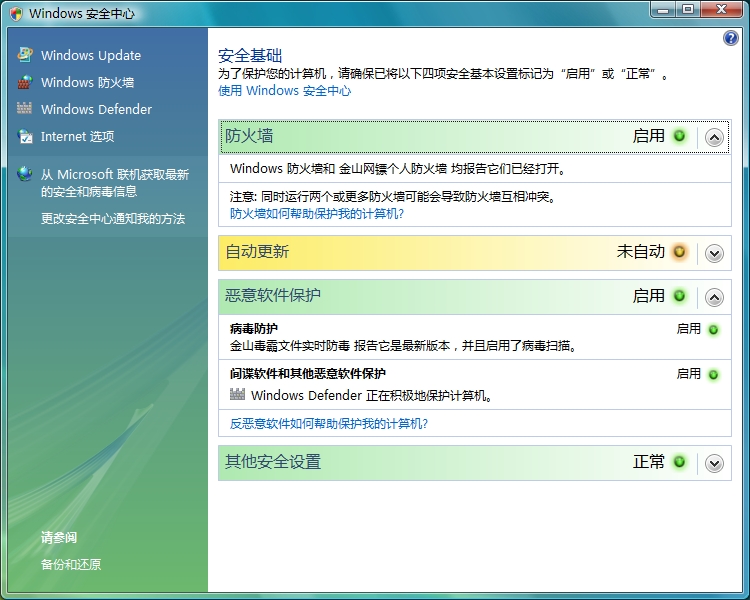Expand the 其他安全设置 section with chevron
Image resolution: width=750 pixels, height=600 pixels.
714,463
